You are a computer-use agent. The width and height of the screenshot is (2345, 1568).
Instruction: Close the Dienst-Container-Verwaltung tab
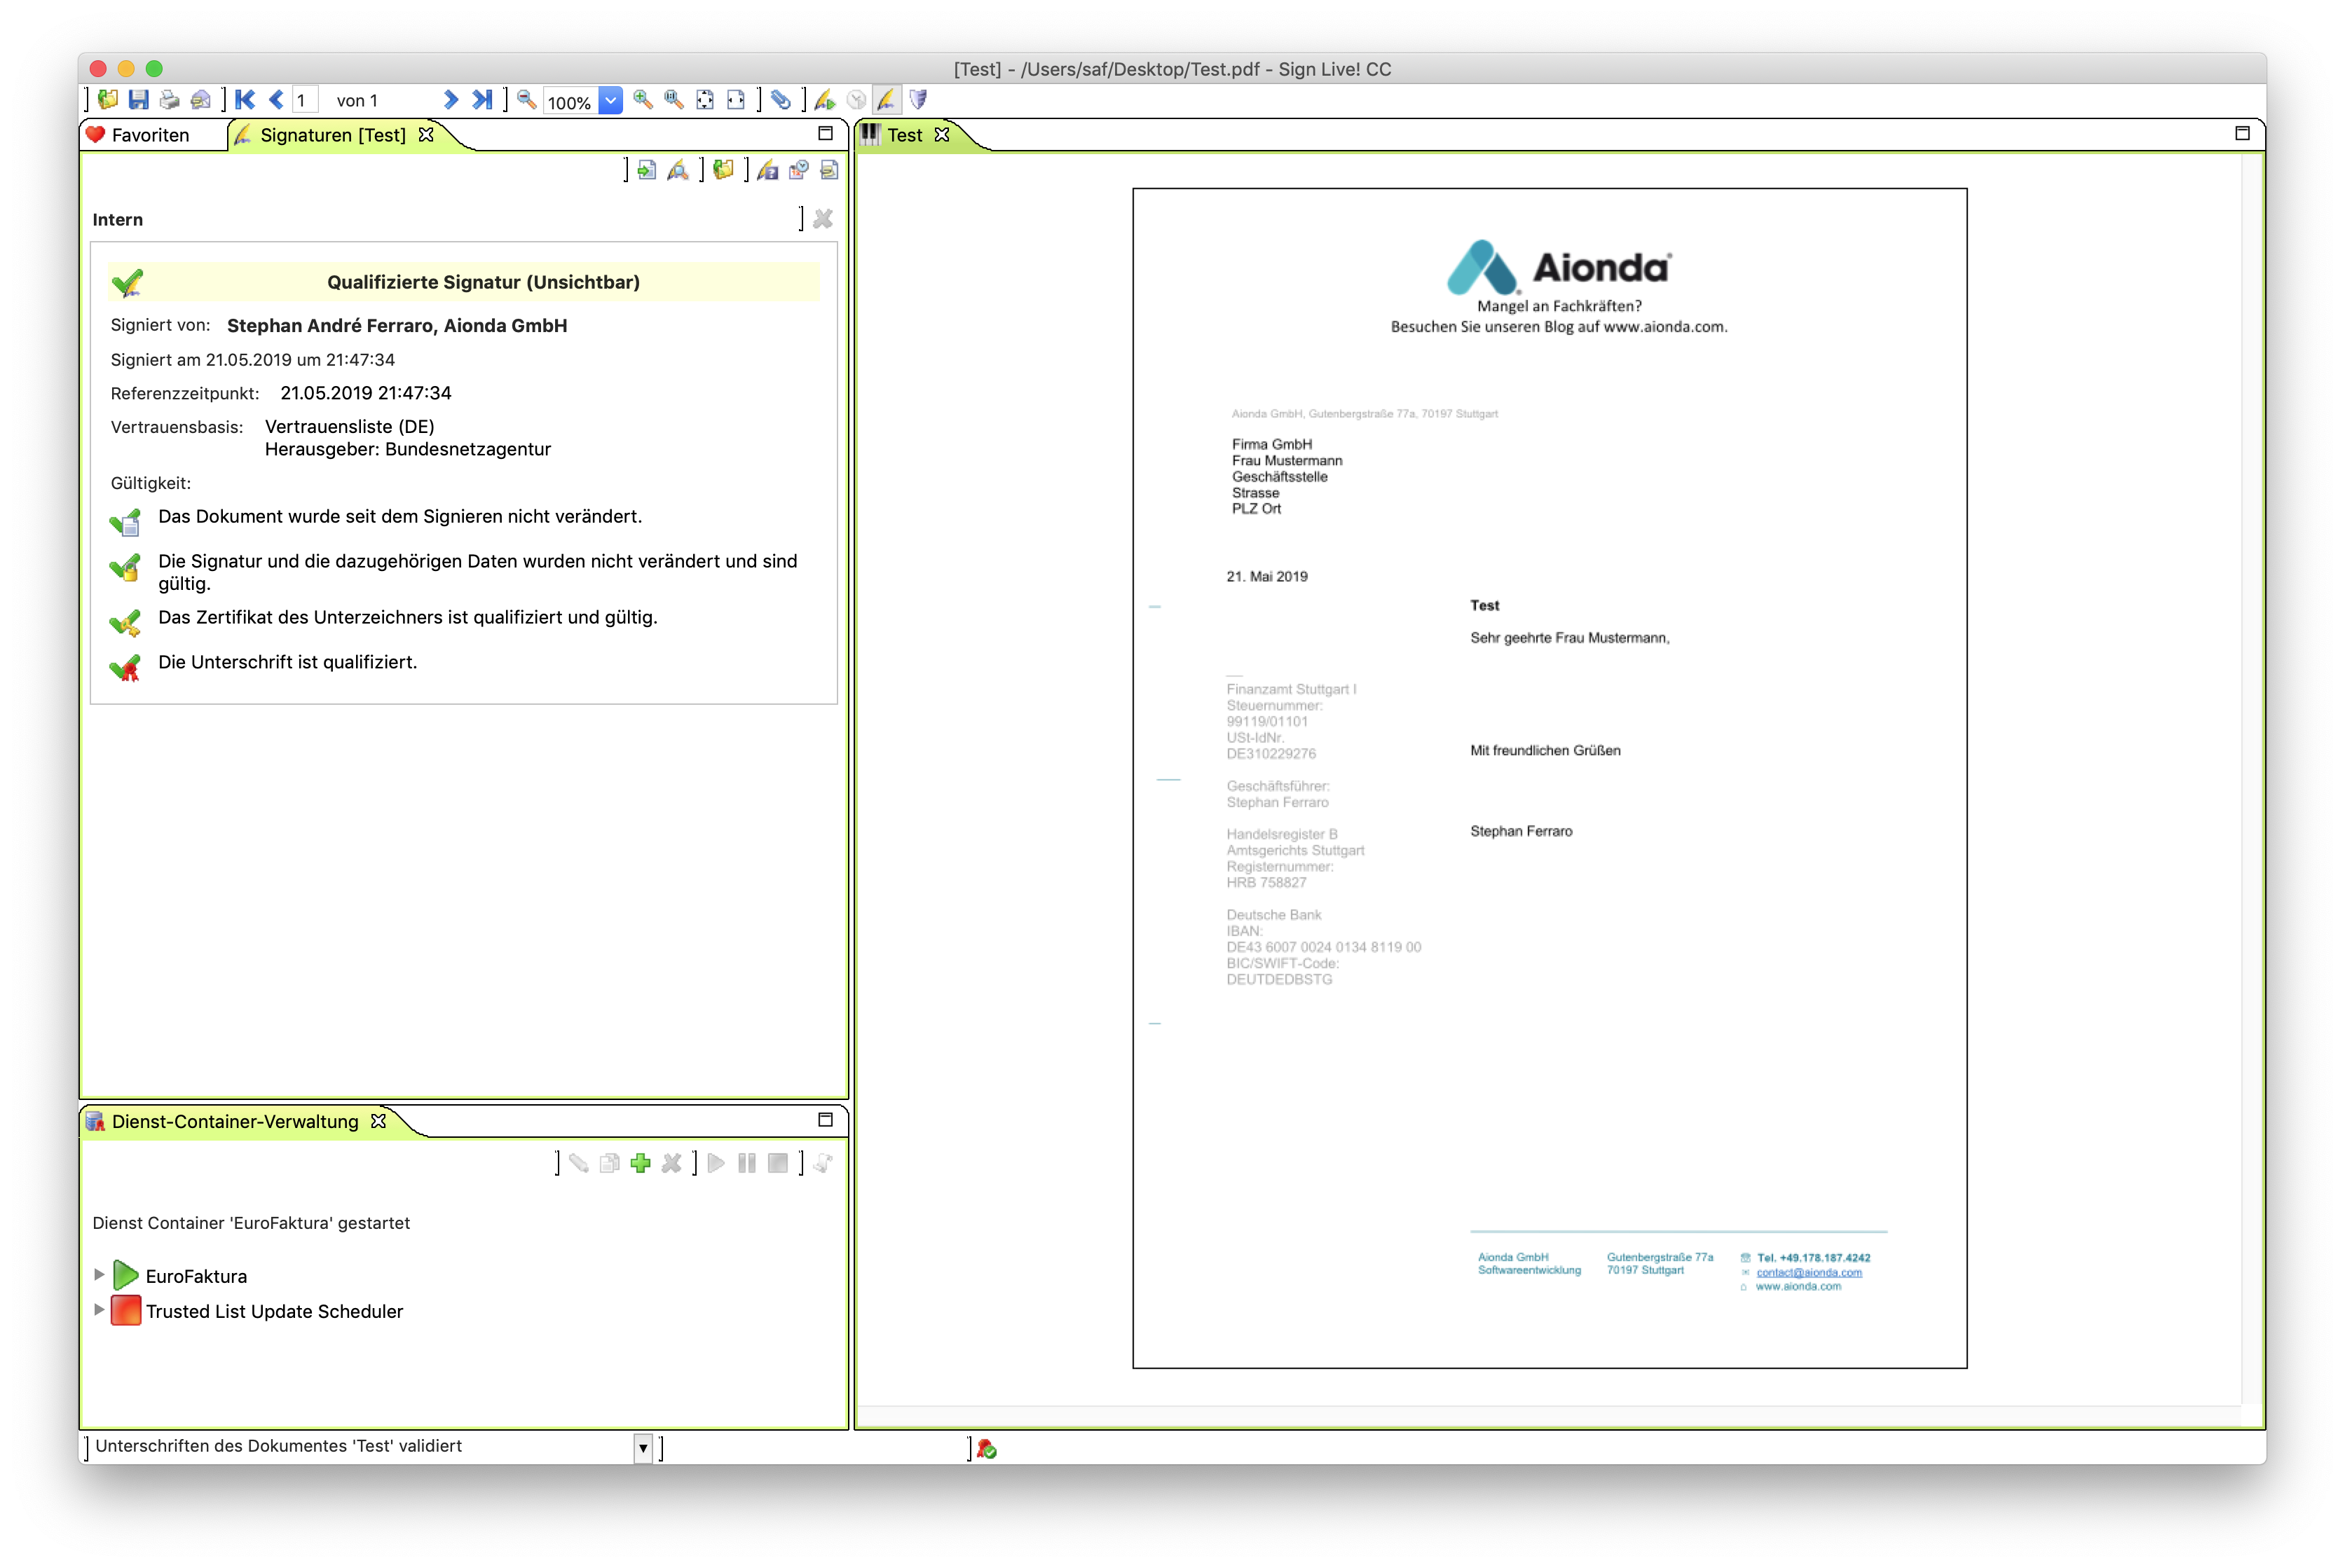point(378,1121)
